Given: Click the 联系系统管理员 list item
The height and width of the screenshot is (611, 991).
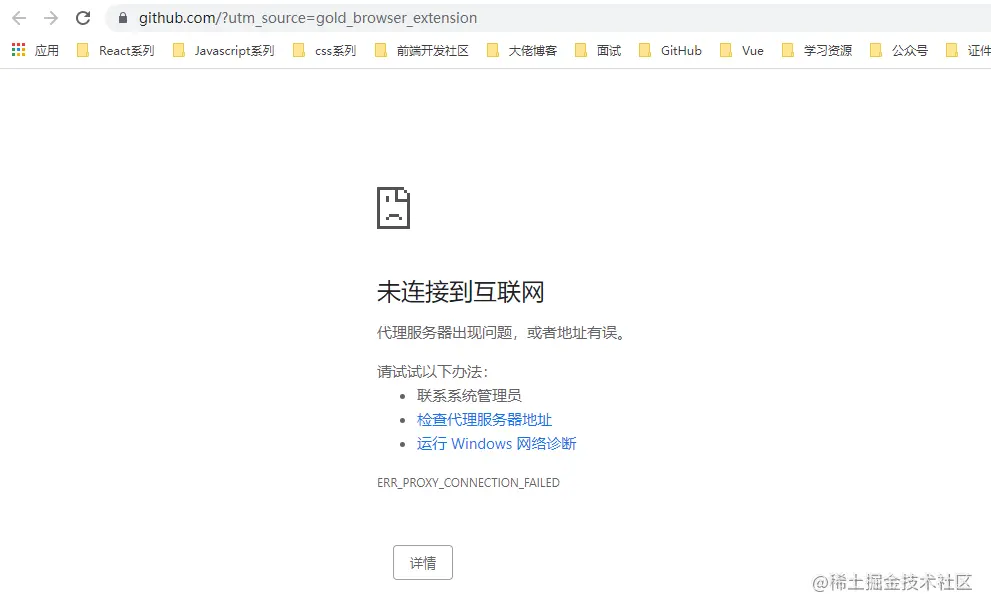Looking at the screenshot, I should tap(469, 396).
